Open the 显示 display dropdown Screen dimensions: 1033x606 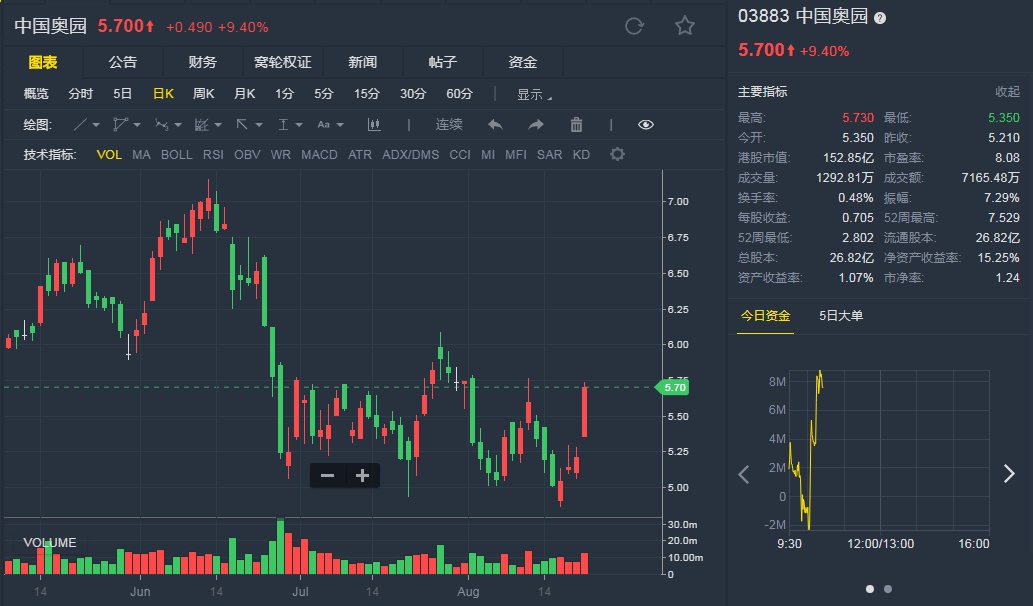pos(534,94)
